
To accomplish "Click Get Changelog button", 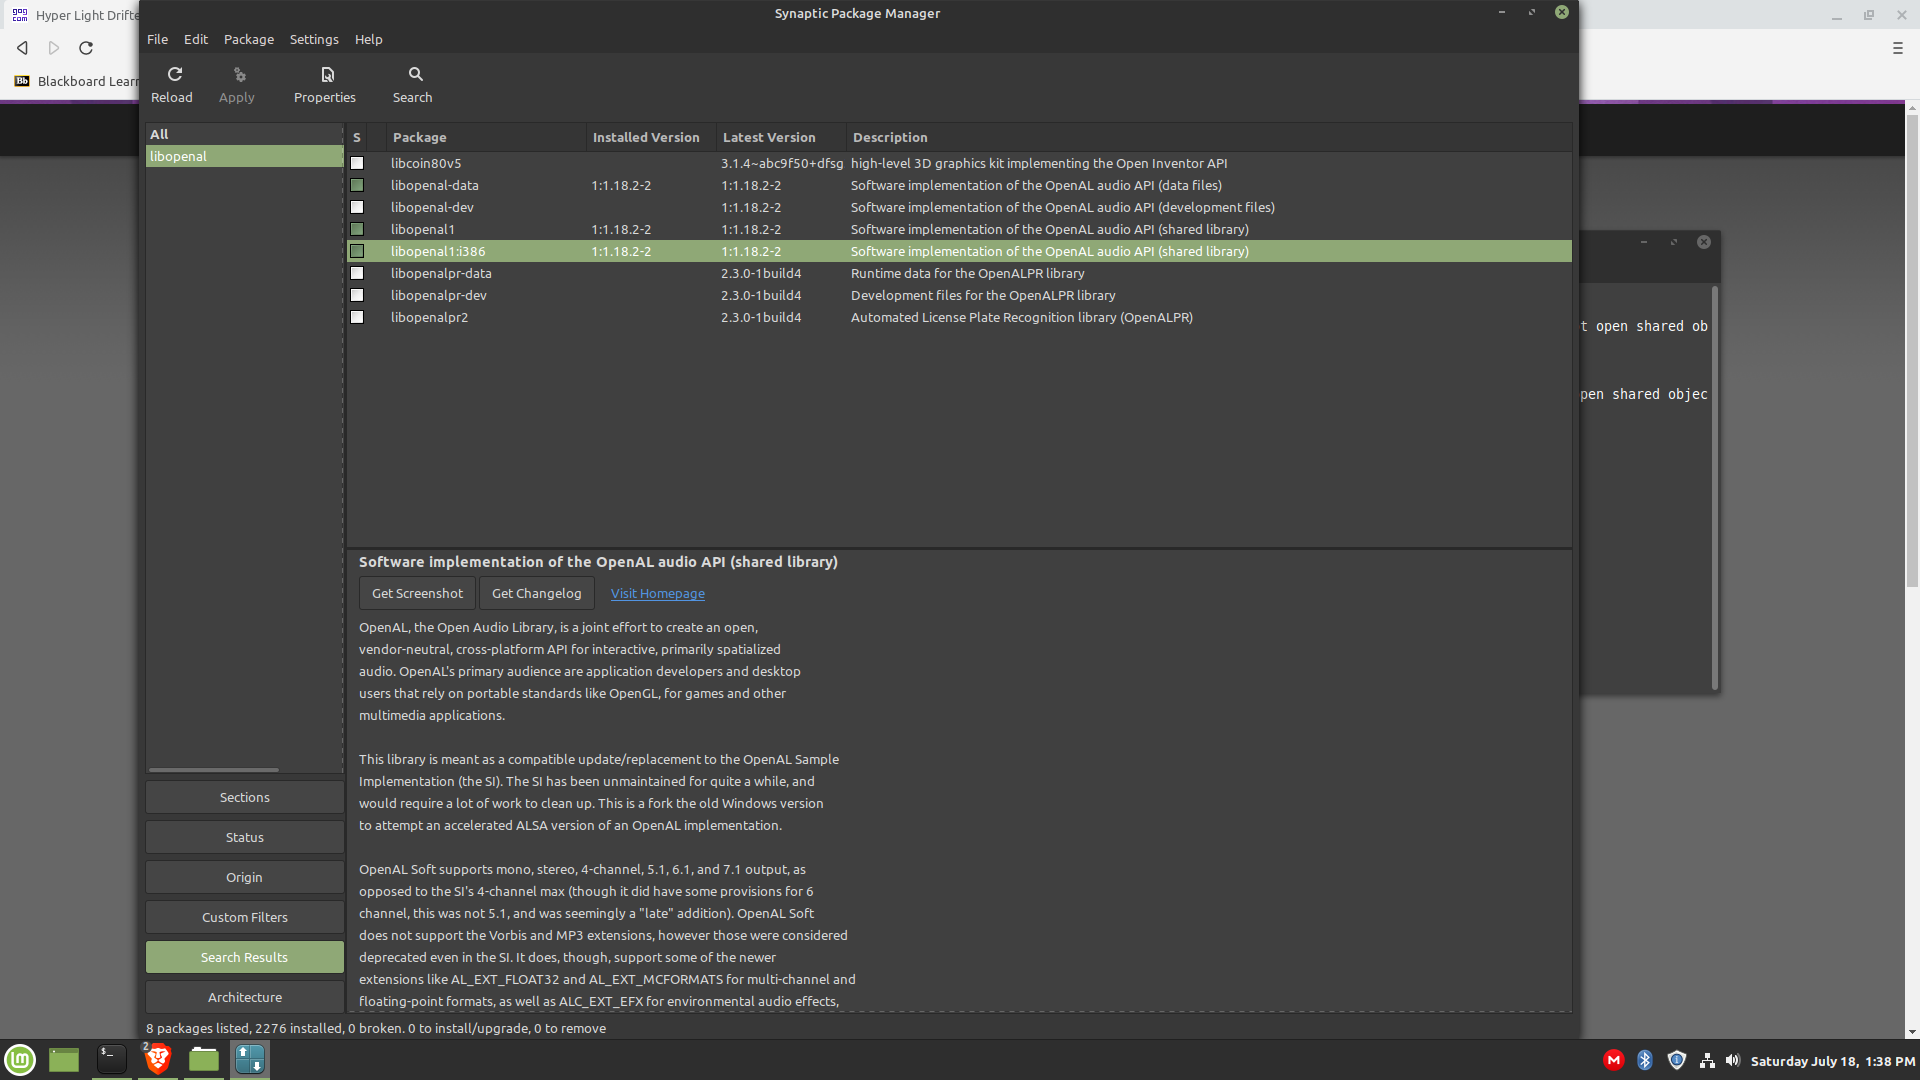I will click(536, 593).
